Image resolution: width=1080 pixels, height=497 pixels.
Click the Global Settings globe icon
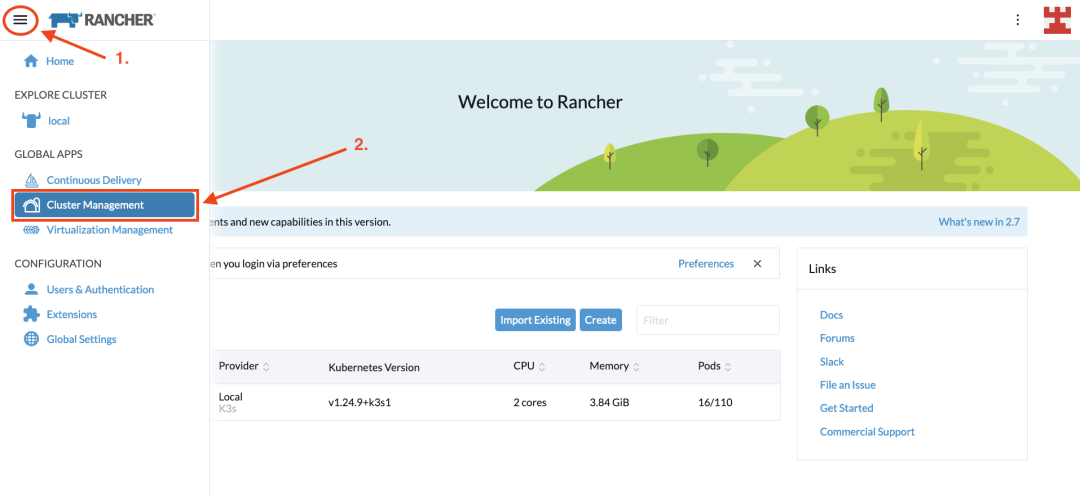[31, 339]
